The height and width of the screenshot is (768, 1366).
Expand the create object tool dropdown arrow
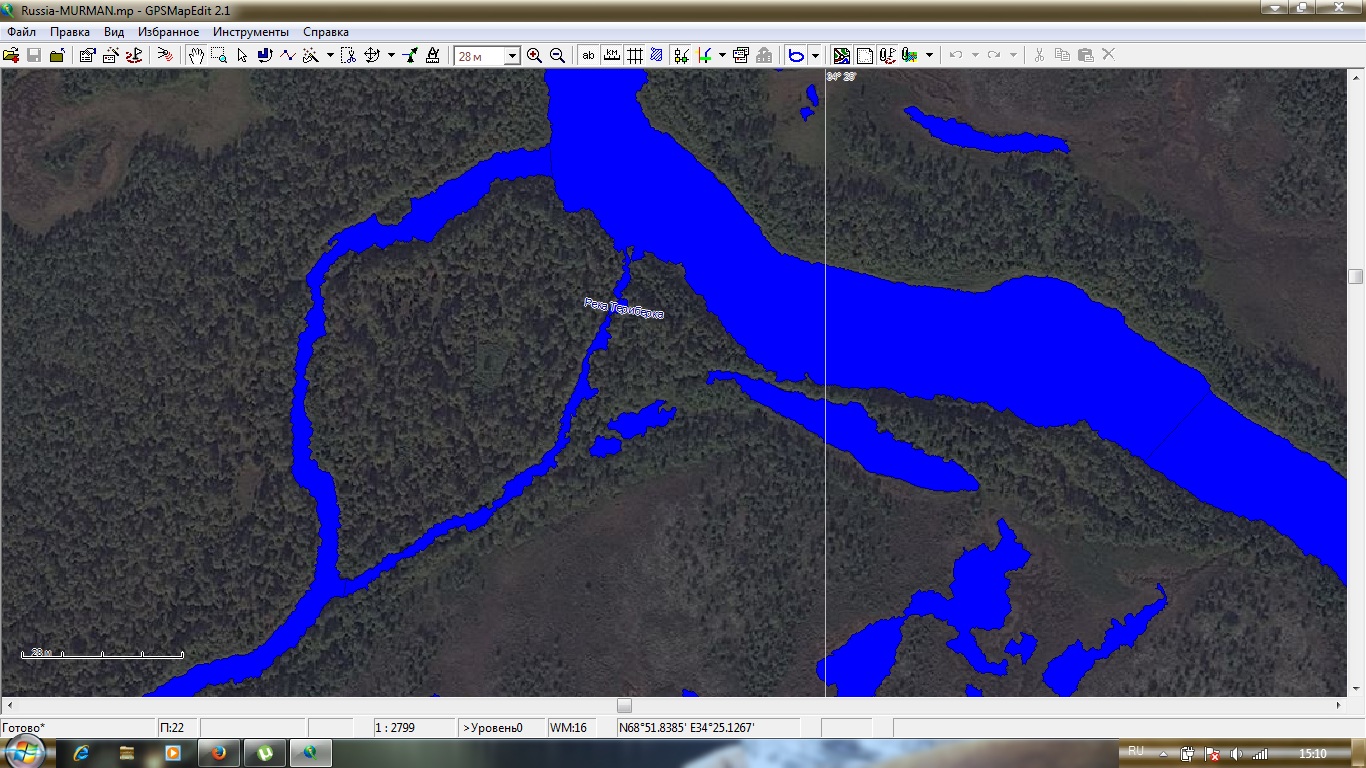[330, 56]
